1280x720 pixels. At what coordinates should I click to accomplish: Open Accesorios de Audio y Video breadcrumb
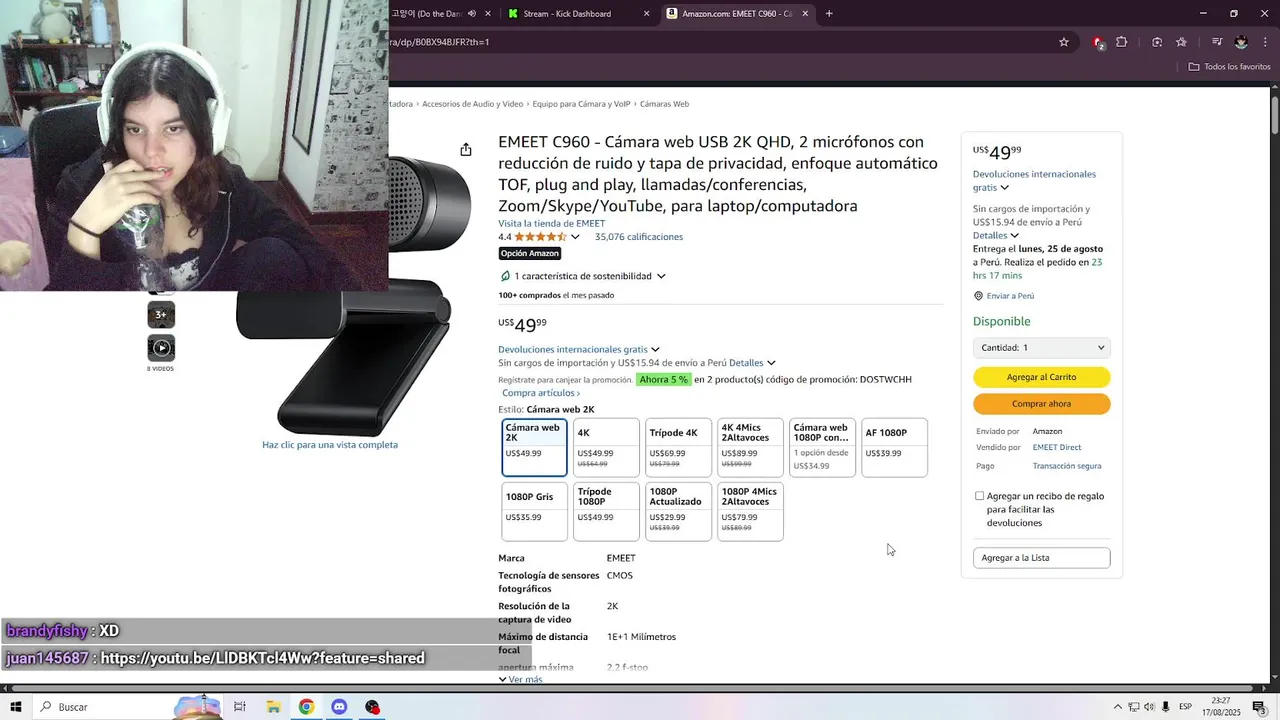(x=472, y=104)
